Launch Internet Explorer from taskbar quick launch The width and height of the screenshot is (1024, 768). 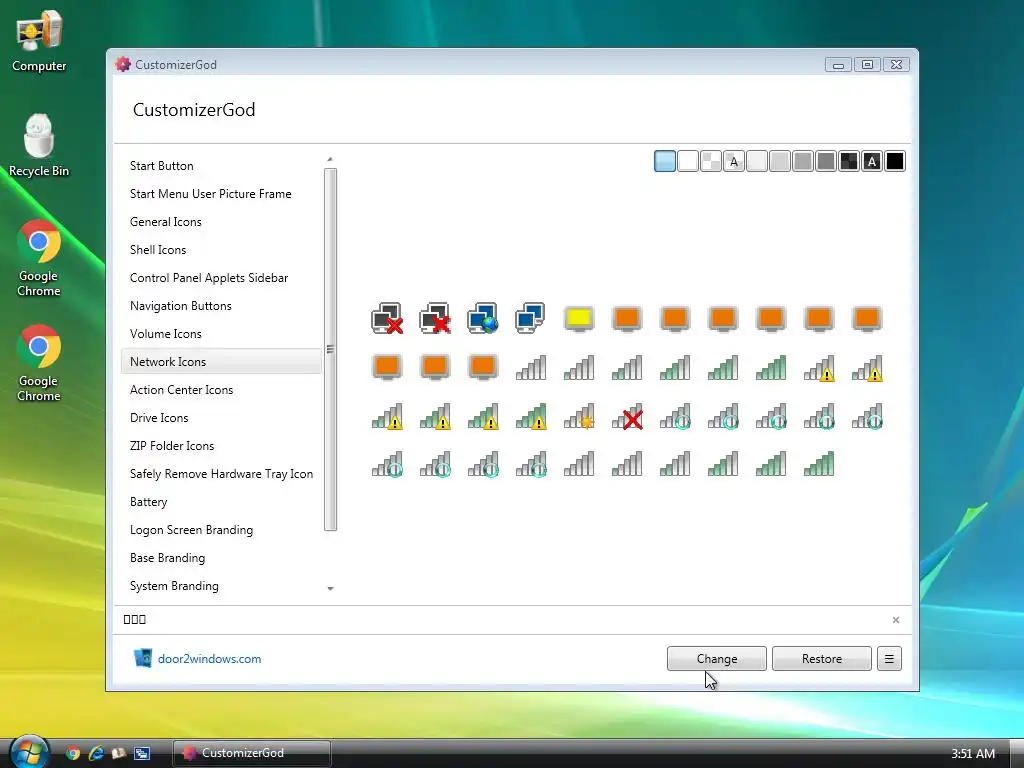pyautogui.click(x=96, y=753)
